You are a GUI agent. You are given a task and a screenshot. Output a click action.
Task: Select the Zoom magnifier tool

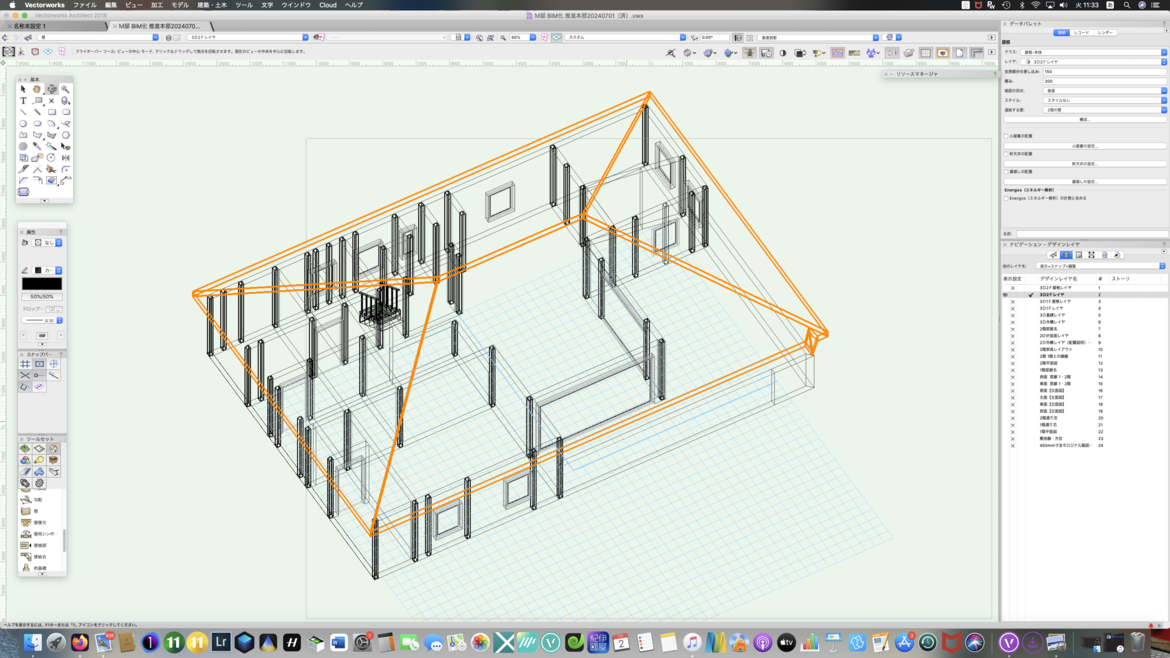click(x=65, y=89)
